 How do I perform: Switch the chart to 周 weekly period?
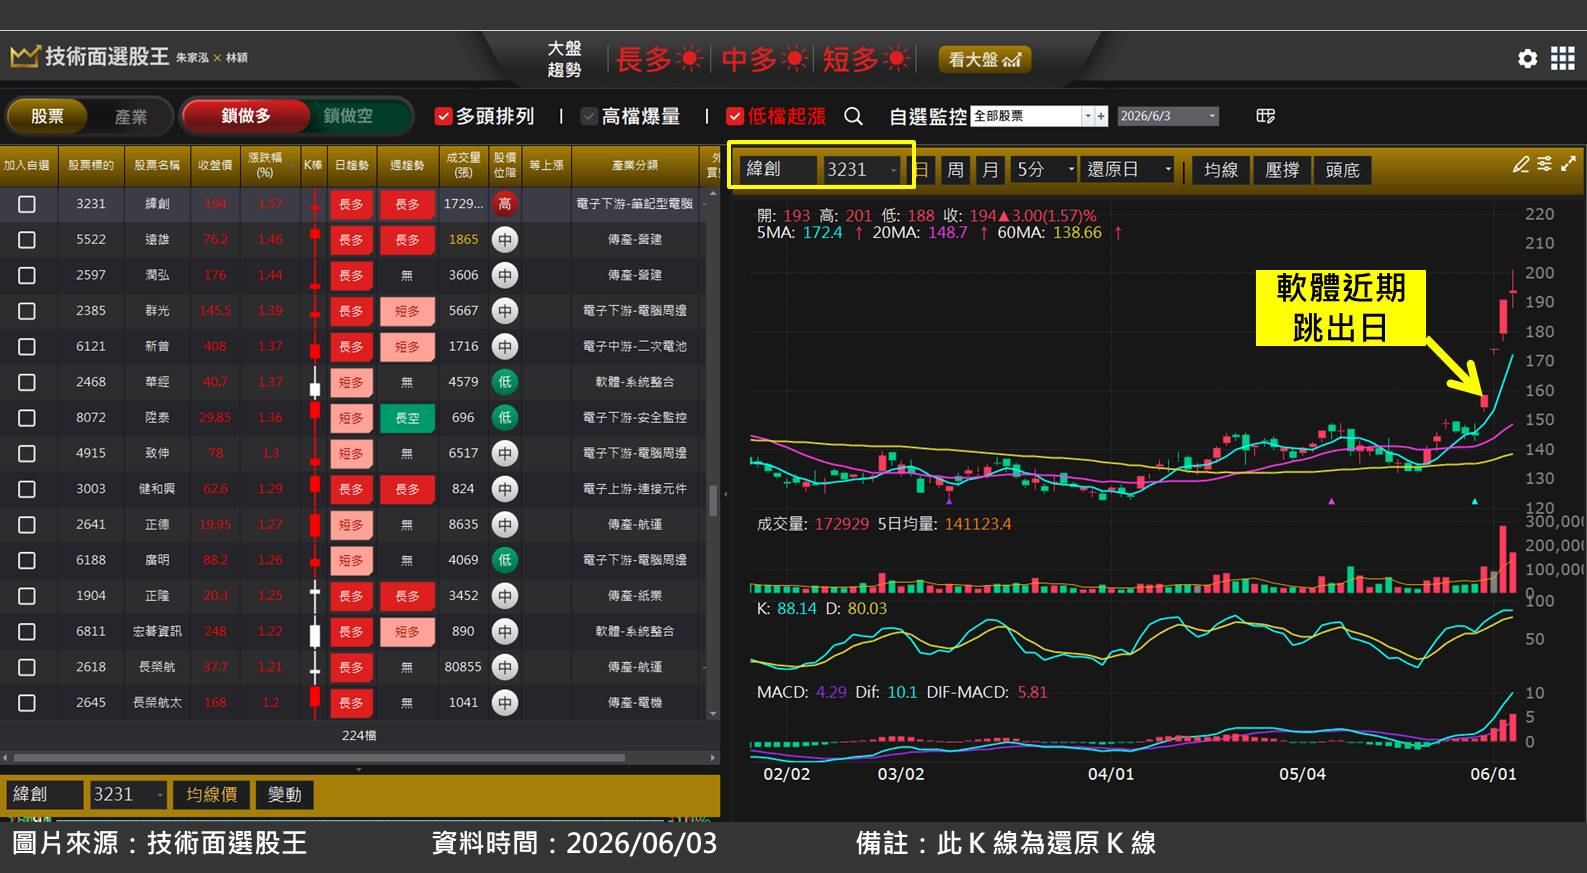[x=955, y=170]
